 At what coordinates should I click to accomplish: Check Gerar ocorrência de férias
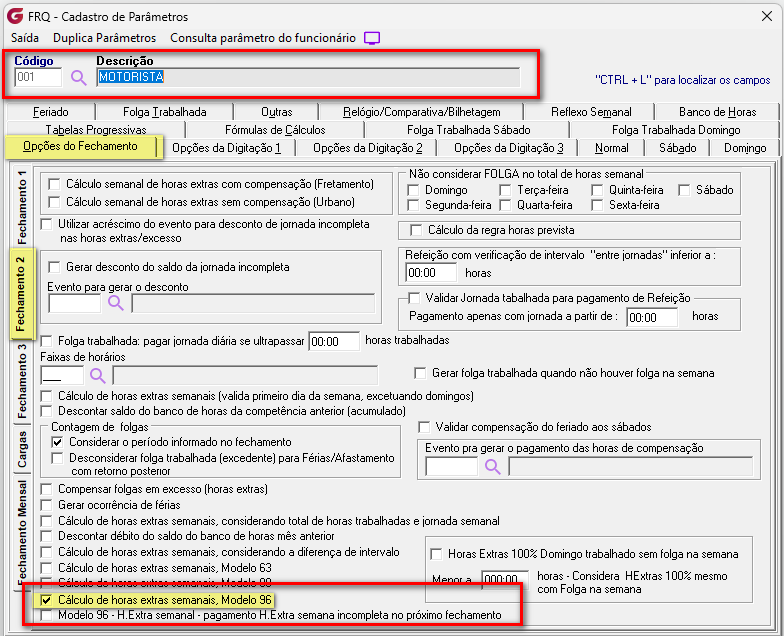click(x=46, y=505)
